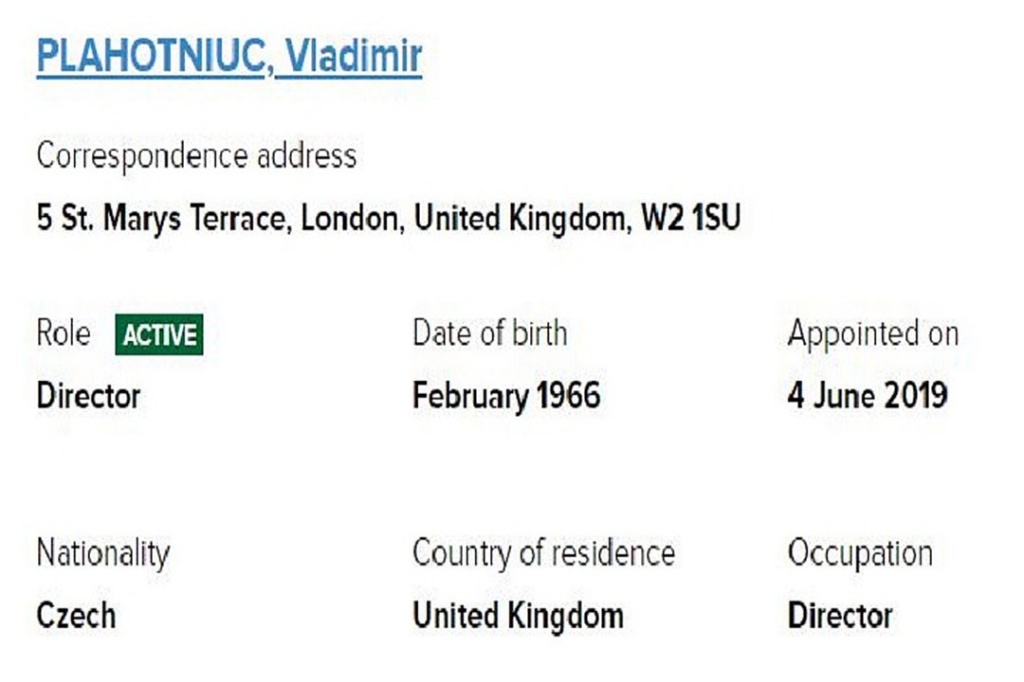
Task: Click the Occupation label
Action: pyautogui.click(x=860, y=553)
